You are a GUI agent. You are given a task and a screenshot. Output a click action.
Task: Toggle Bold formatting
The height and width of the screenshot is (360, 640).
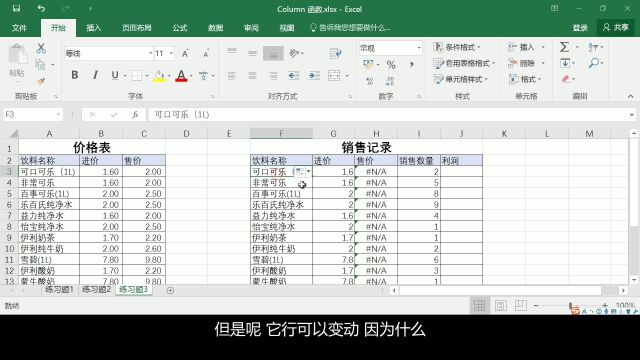pos(75,75)
